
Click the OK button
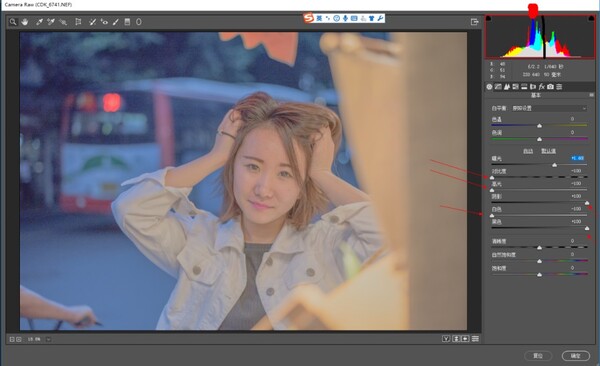pyautogui.click(x=576, y=356)
